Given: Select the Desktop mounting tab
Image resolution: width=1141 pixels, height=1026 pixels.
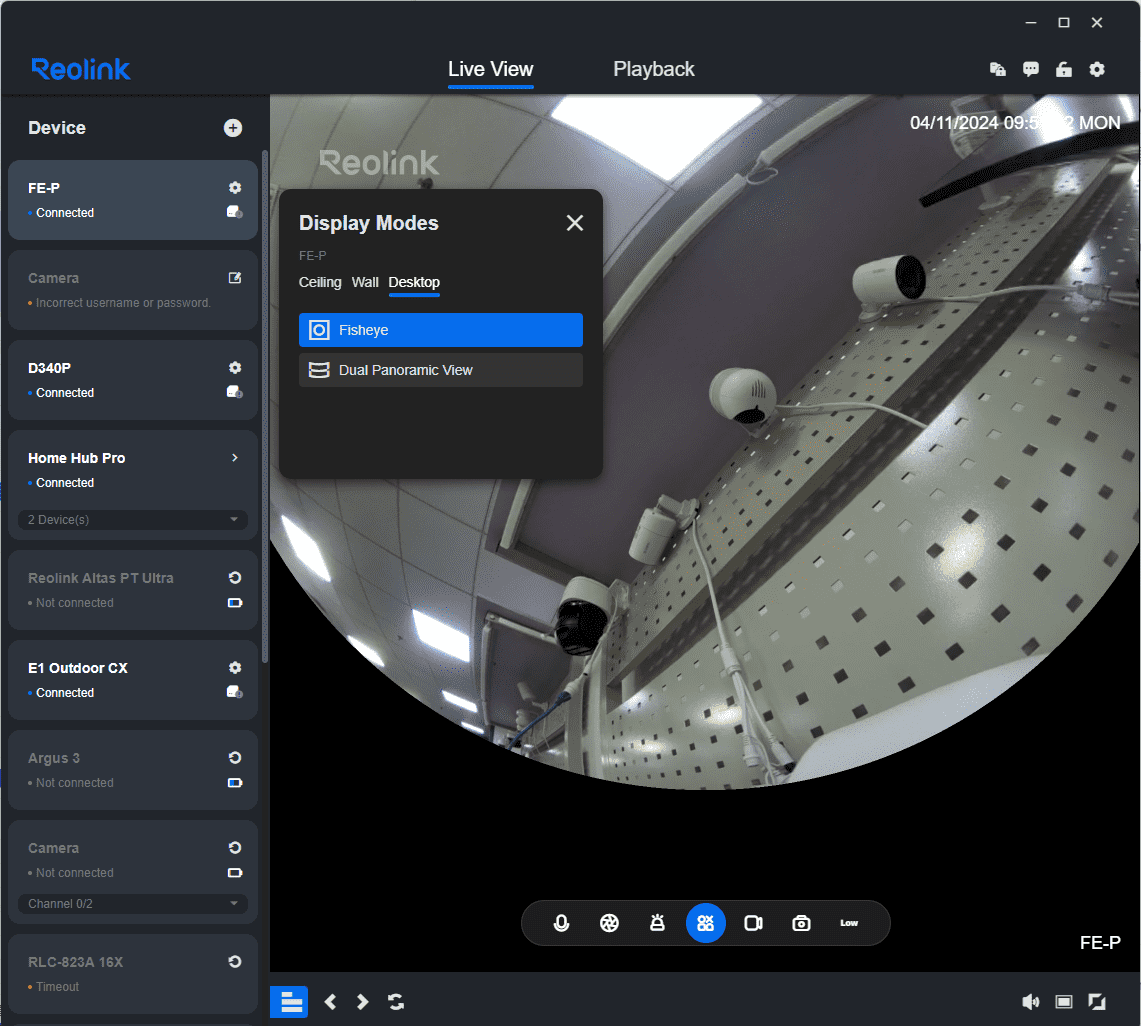Looking at the screenshot, I should coord(414,282).
